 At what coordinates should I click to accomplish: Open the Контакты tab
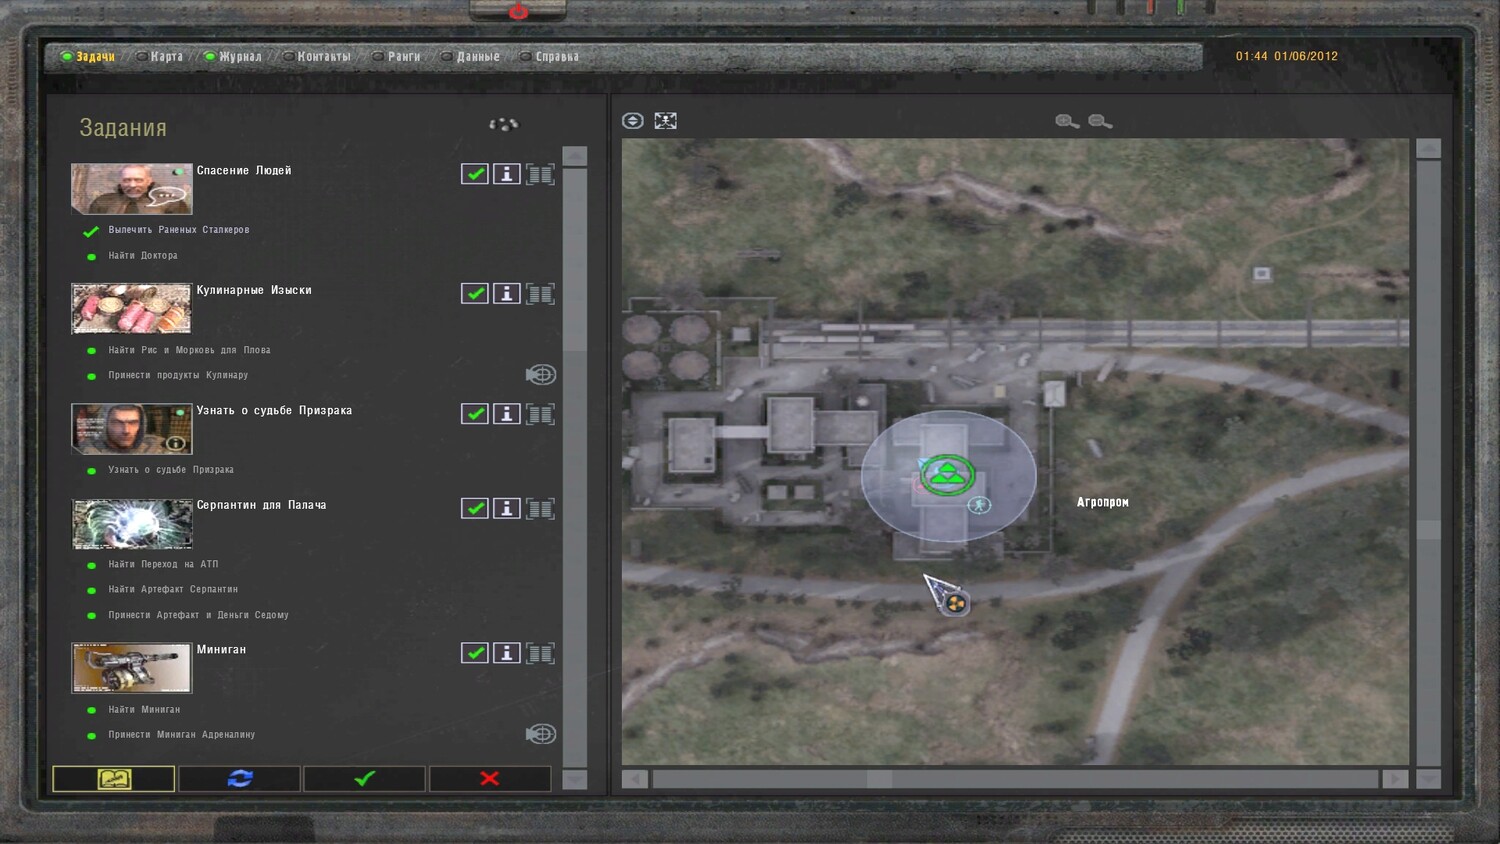318,57
